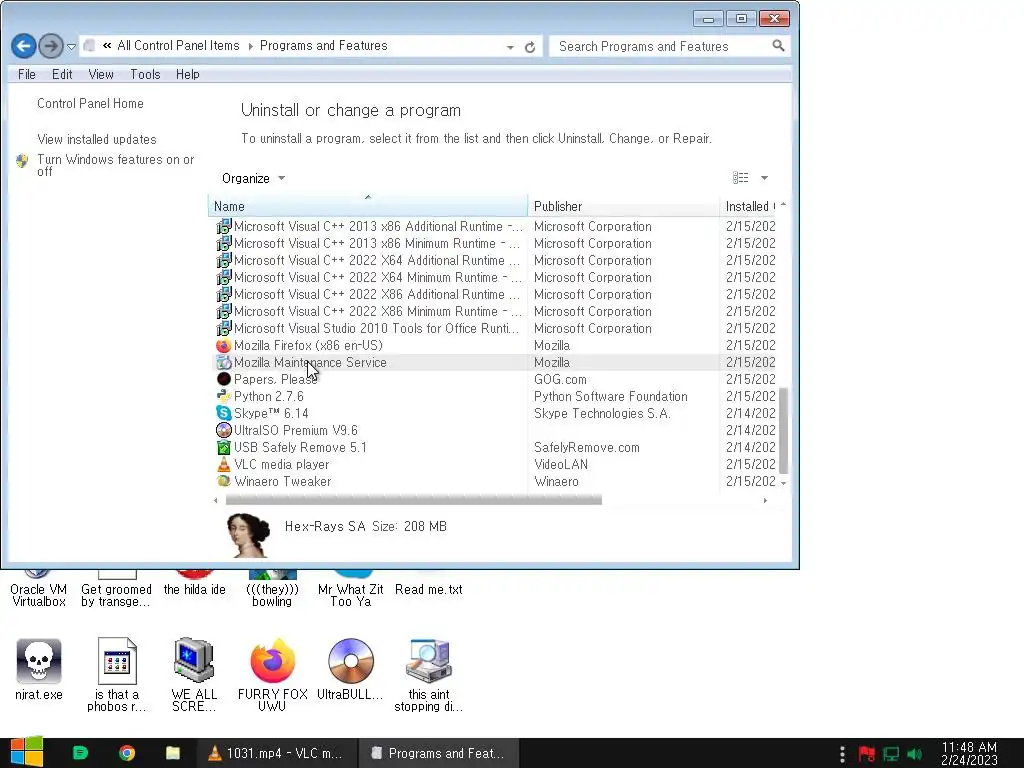Select Visual C++ 2022 X64 Minimum Runtime
This screenshot has height=768, width=1024.
point(495,278)
